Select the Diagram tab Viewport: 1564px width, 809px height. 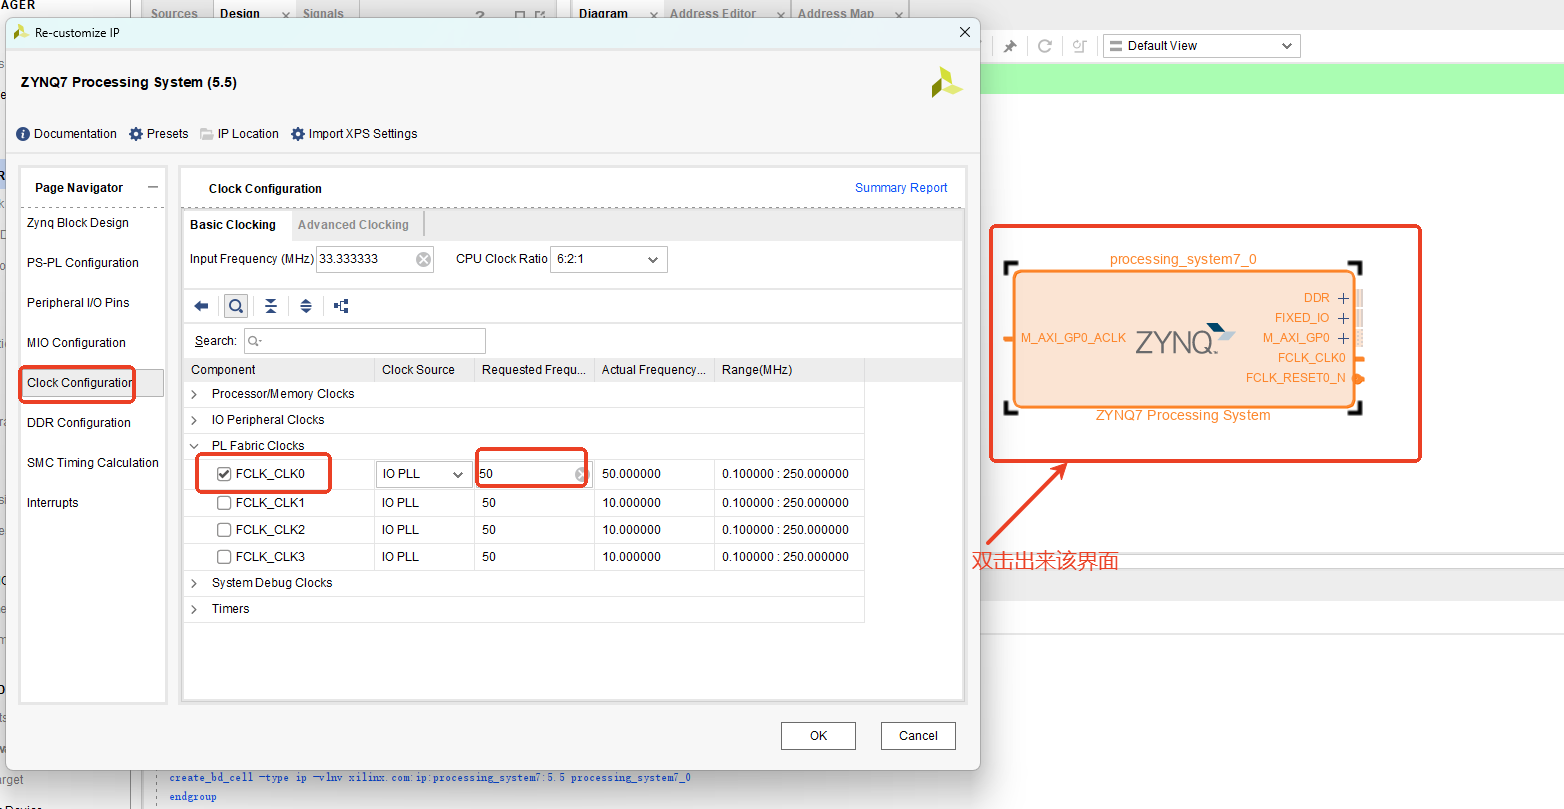[603, 13]
